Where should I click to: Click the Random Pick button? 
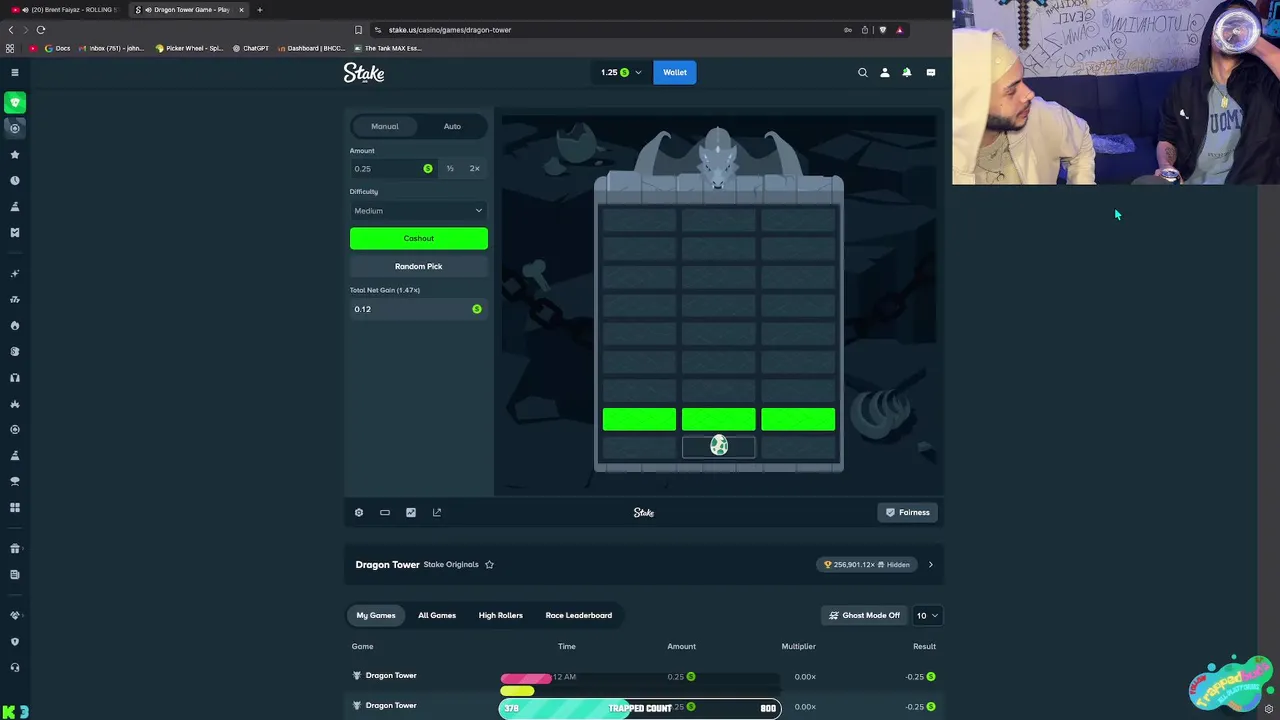point(419,267)
